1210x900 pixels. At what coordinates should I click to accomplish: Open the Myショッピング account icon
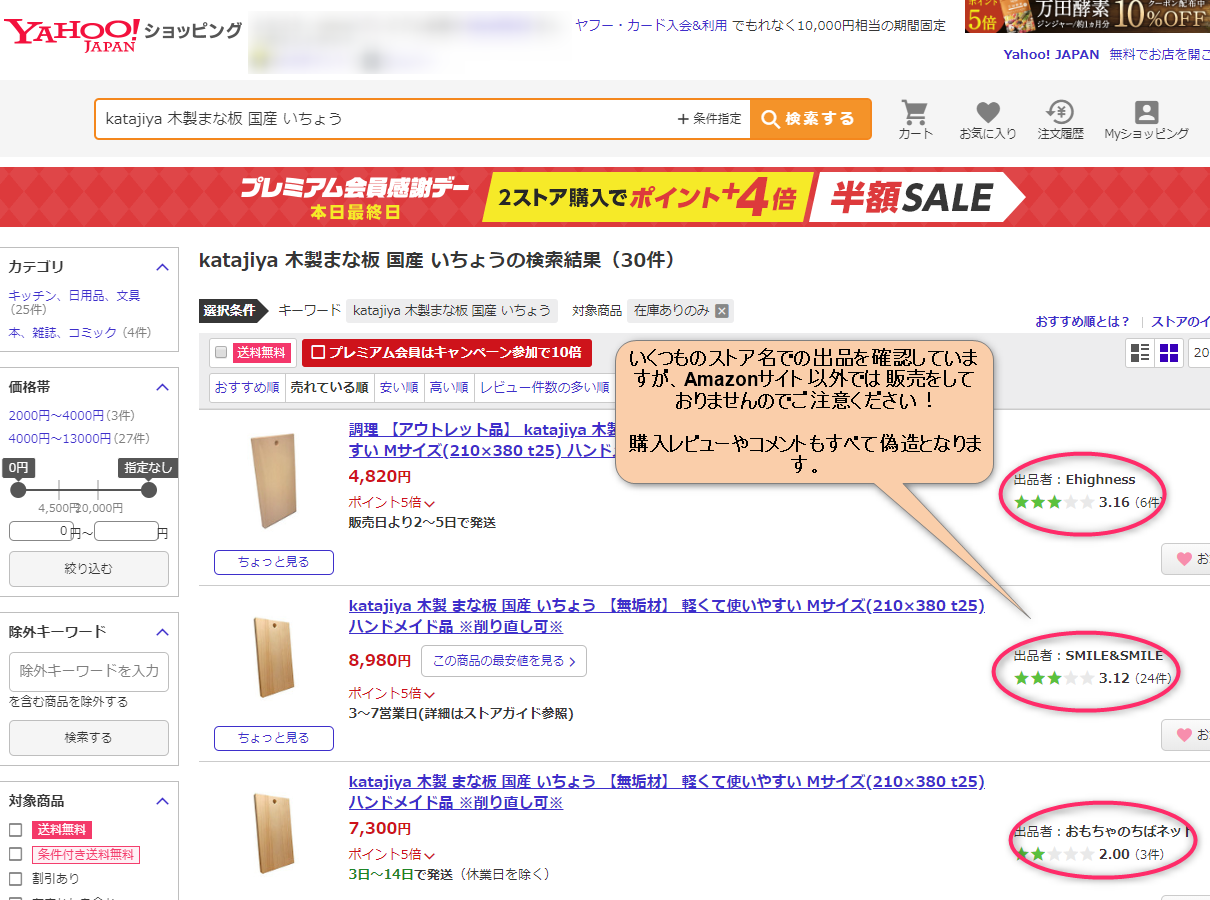(1146, 119)
